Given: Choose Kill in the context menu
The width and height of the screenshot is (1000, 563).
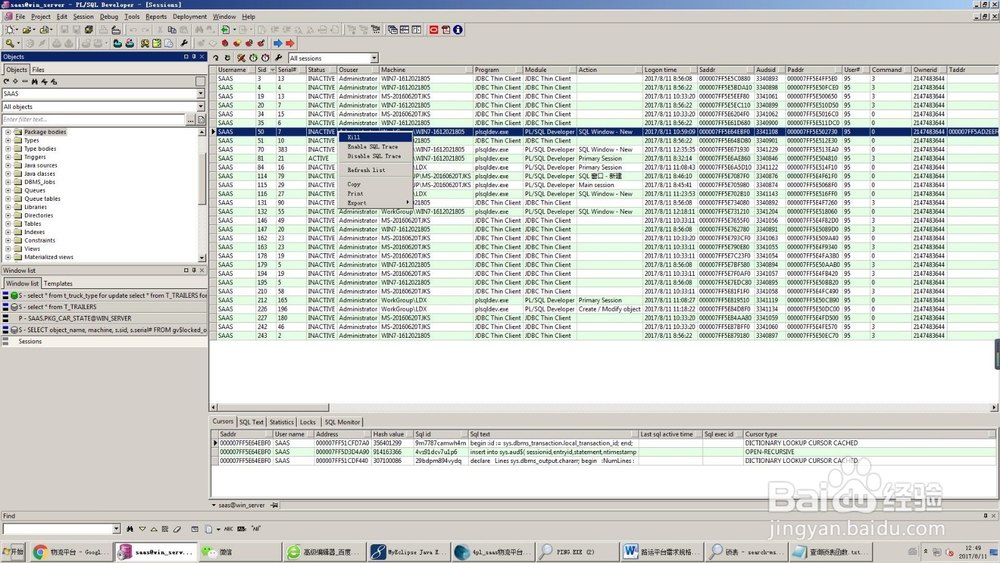Looking at the screenshot, I should pyautogui.click(x=376, y=137).
